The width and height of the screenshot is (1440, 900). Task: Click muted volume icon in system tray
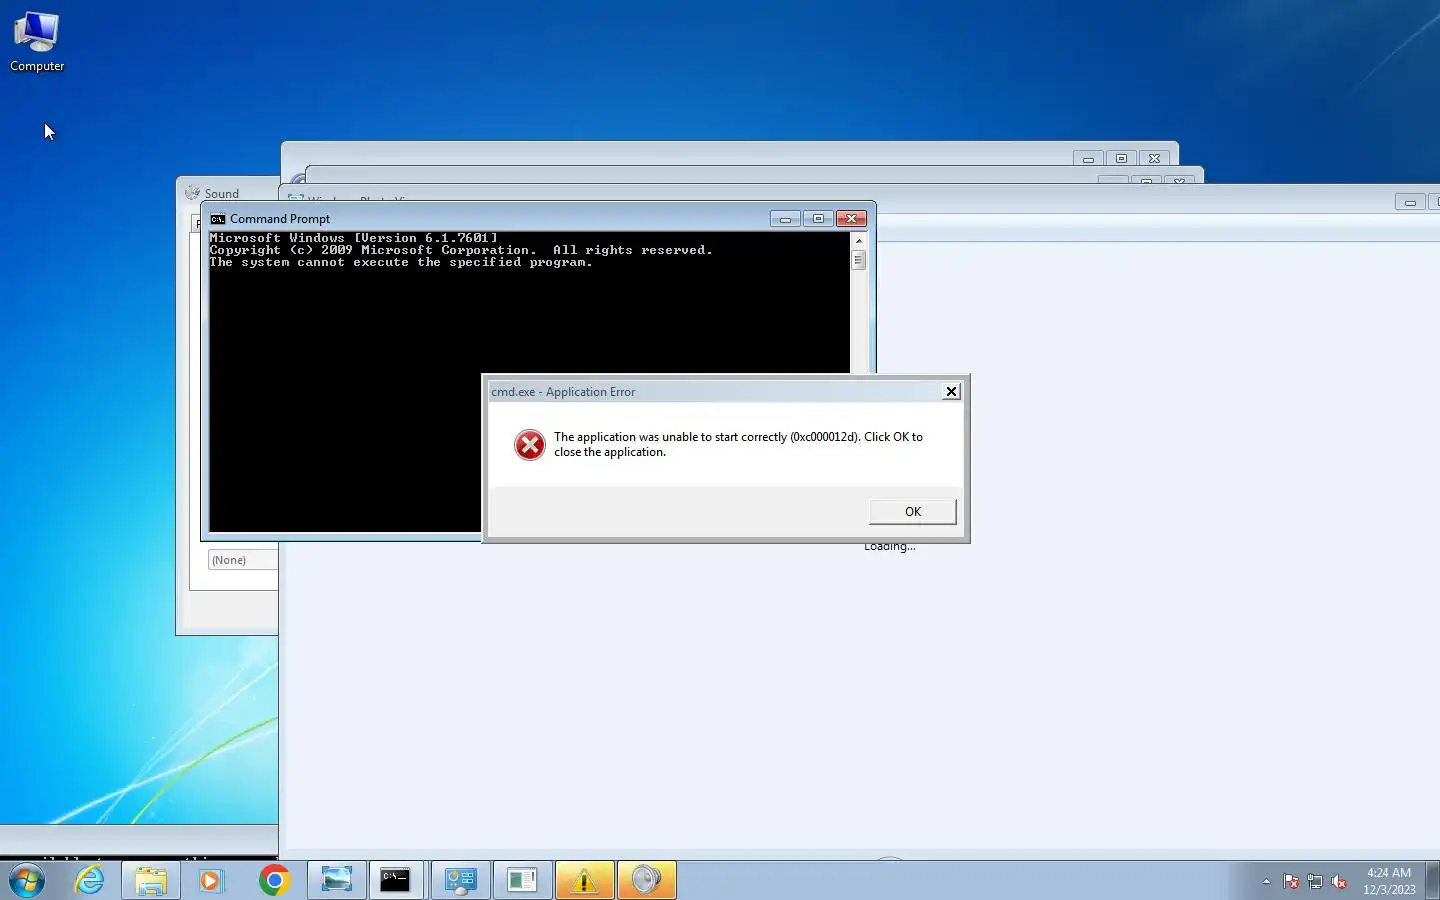pos(1339,881)
